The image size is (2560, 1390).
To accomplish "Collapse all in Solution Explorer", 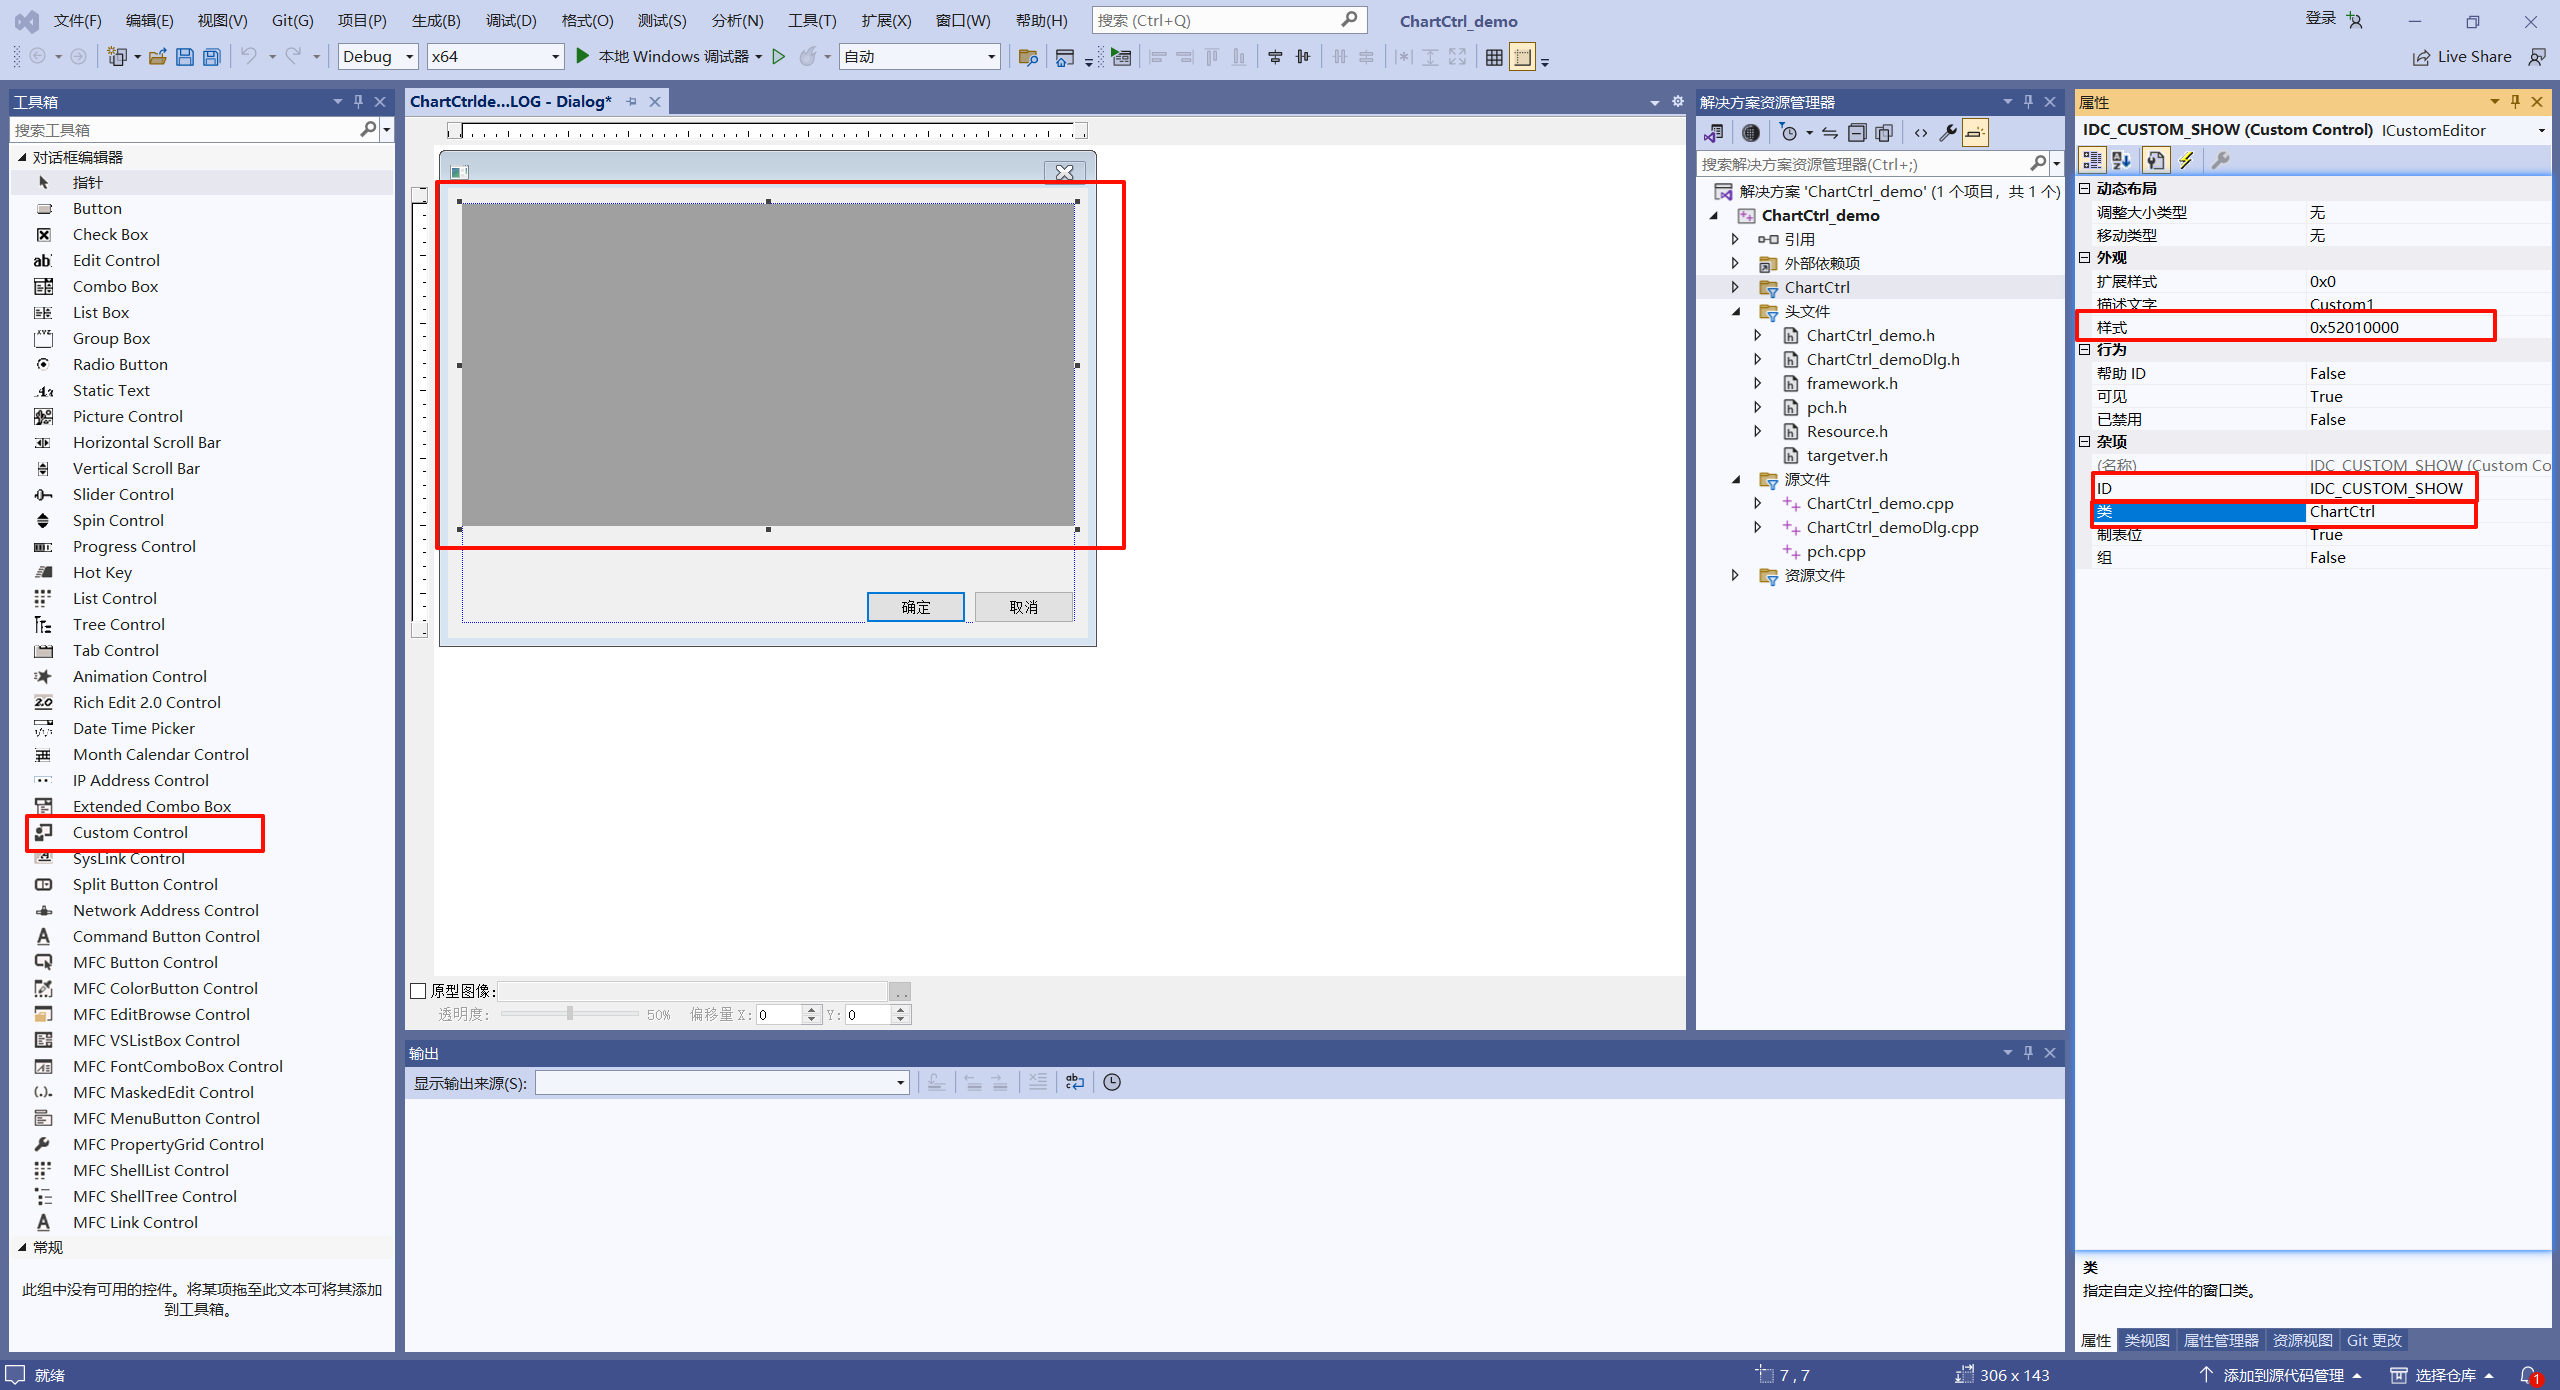I will tap(1857, 133).
